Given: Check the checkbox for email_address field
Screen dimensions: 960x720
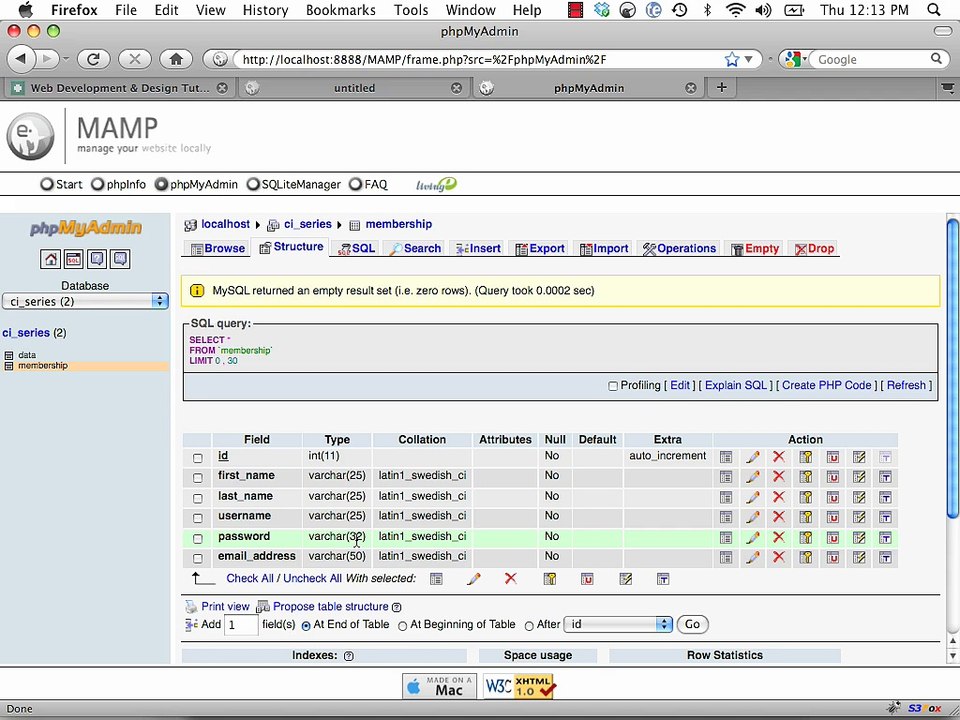Looking at the screenshot, I should click(x=198, y=558).
